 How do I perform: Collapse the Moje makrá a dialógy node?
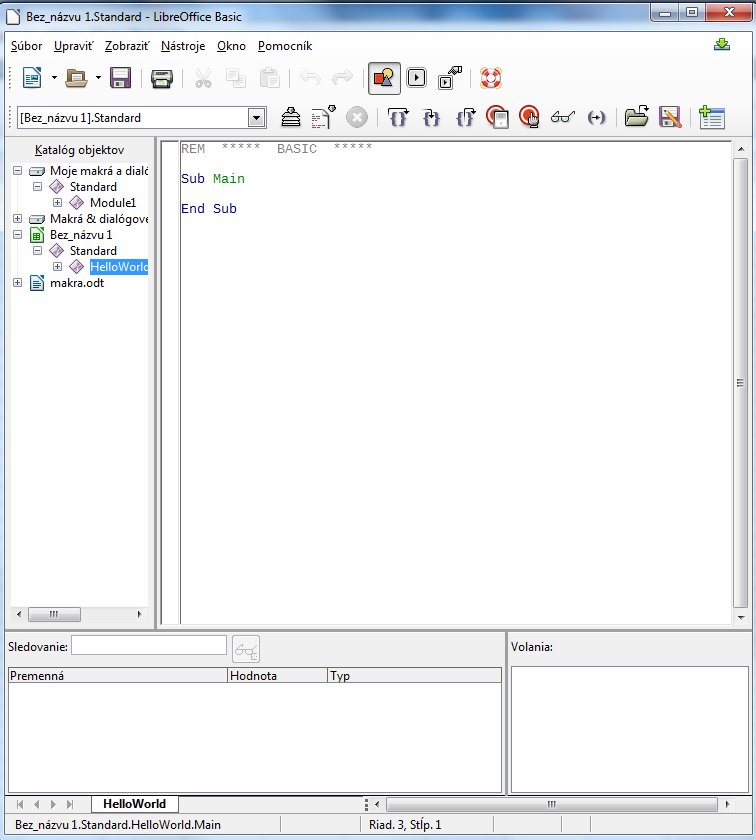[x=18, y=170]
